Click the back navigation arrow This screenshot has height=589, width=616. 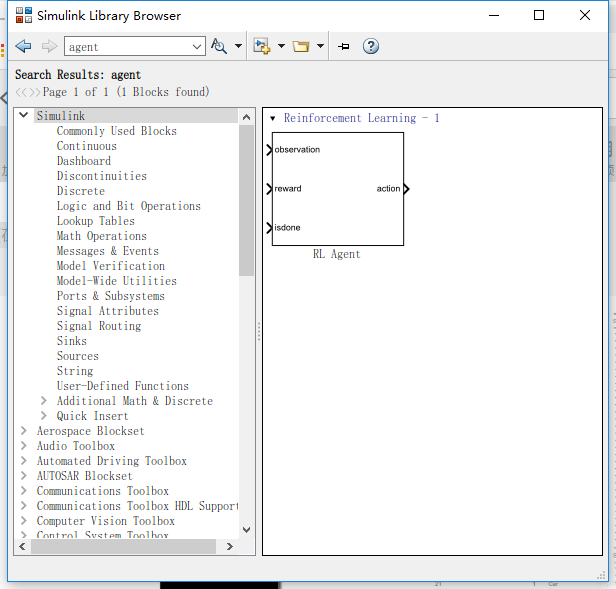click(23, 46)
